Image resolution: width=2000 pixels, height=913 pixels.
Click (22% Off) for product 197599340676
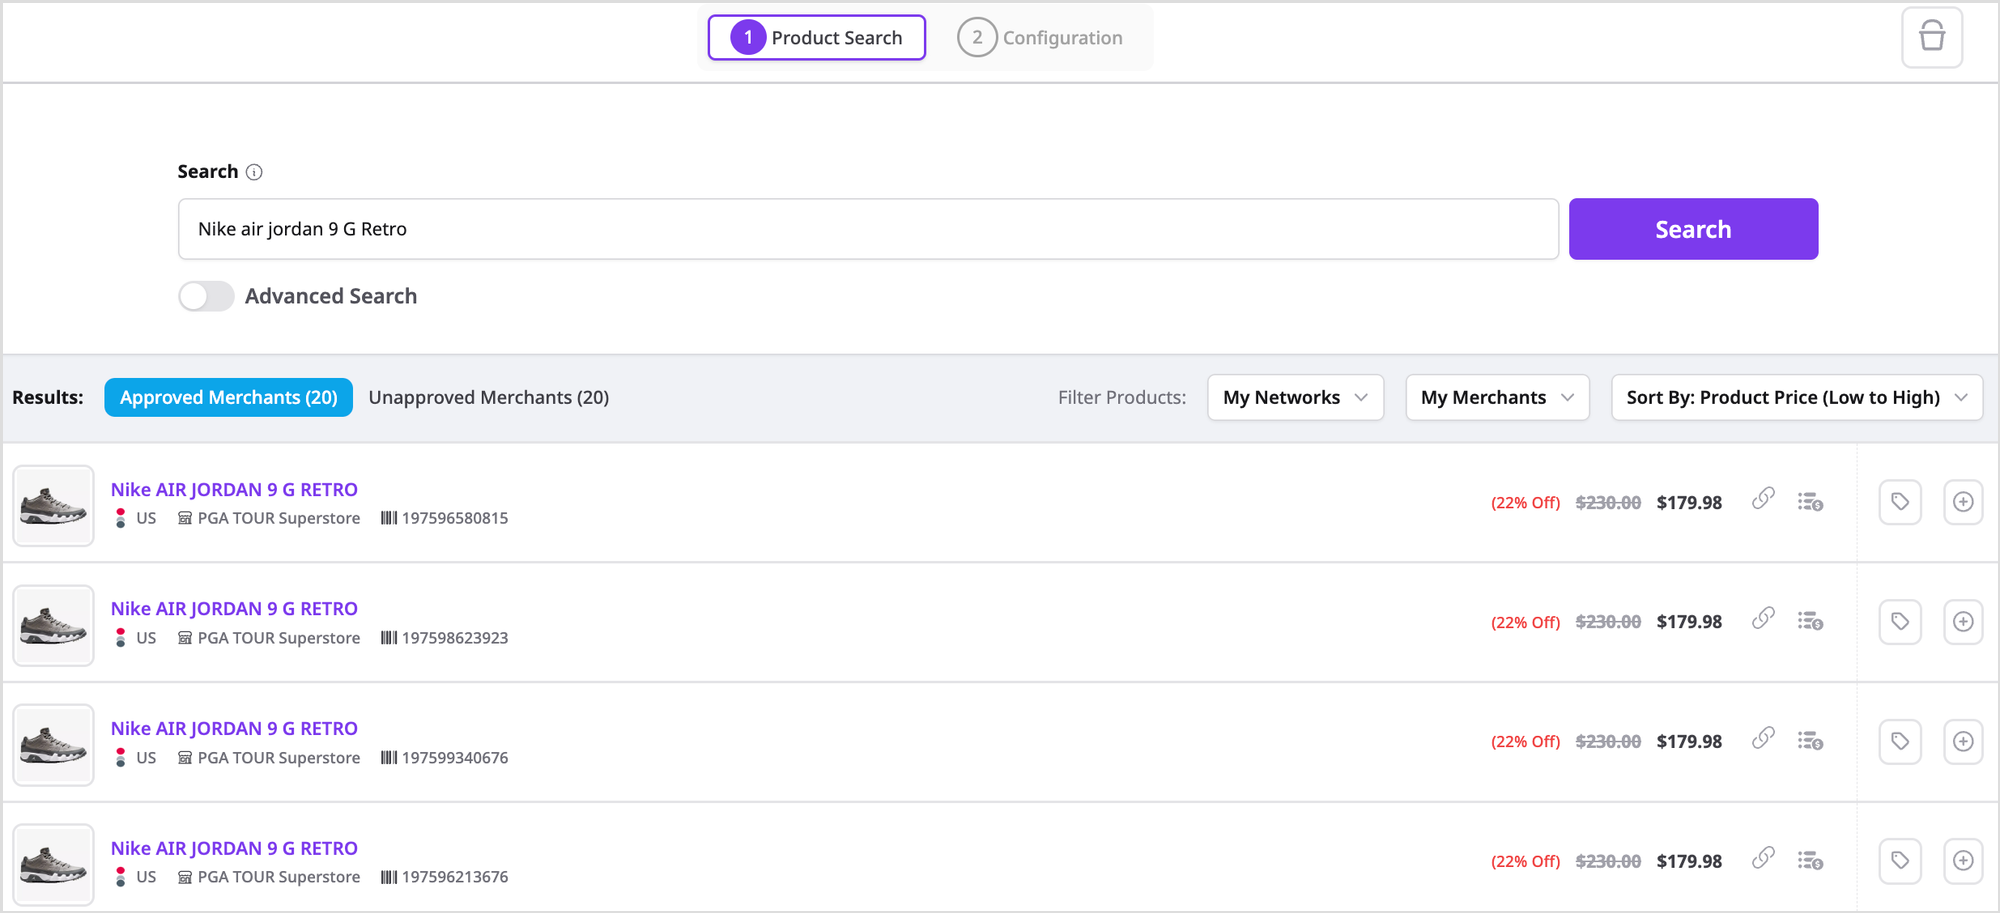(1526, 742)
